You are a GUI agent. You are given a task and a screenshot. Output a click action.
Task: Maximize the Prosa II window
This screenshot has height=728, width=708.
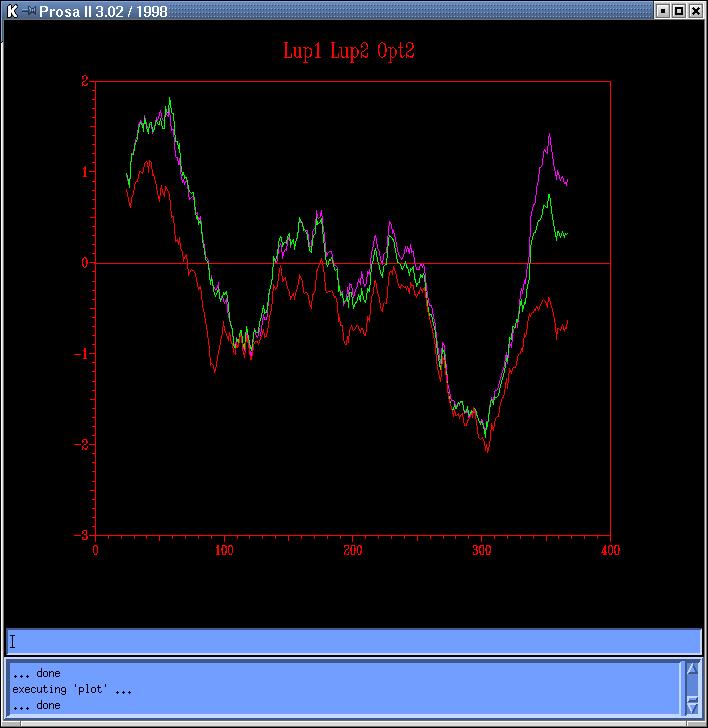(x=679, y=11)
